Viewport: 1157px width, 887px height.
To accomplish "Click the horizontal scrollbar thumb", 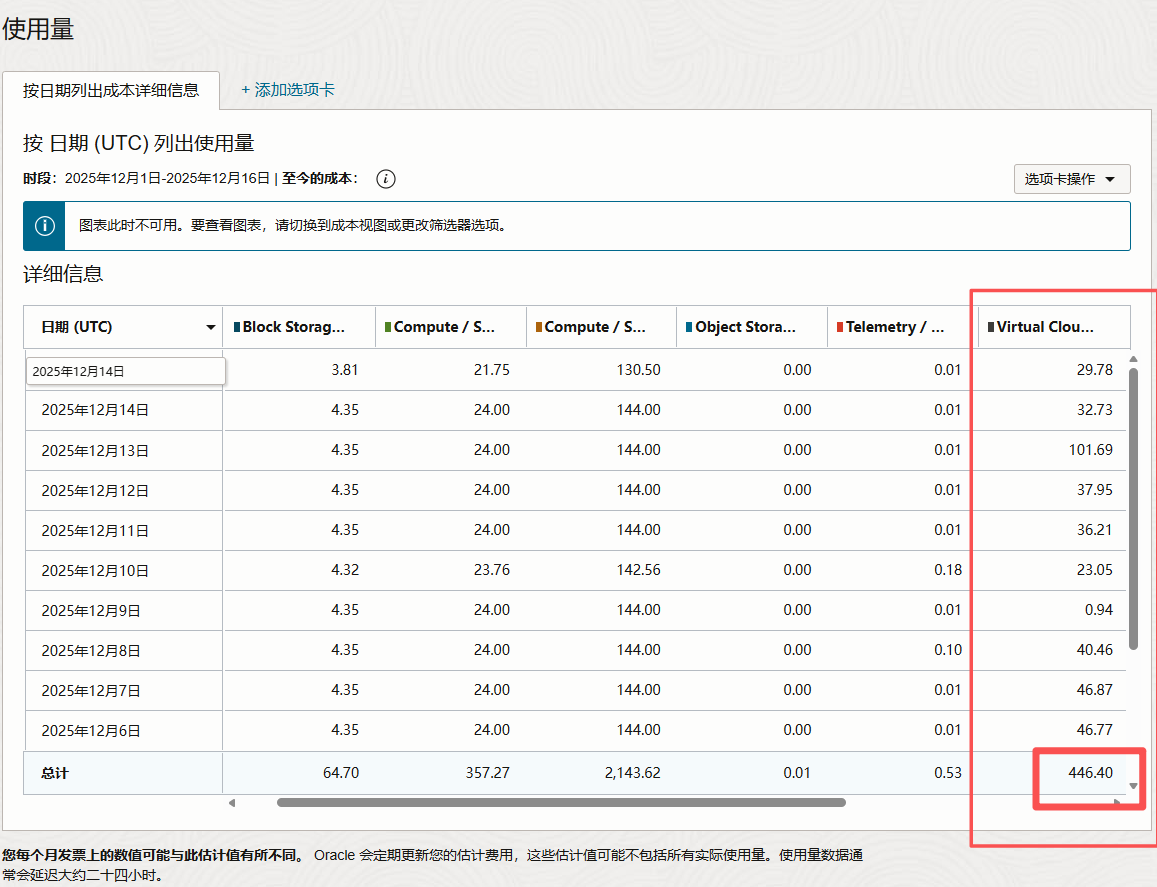I will coord(560,802).
